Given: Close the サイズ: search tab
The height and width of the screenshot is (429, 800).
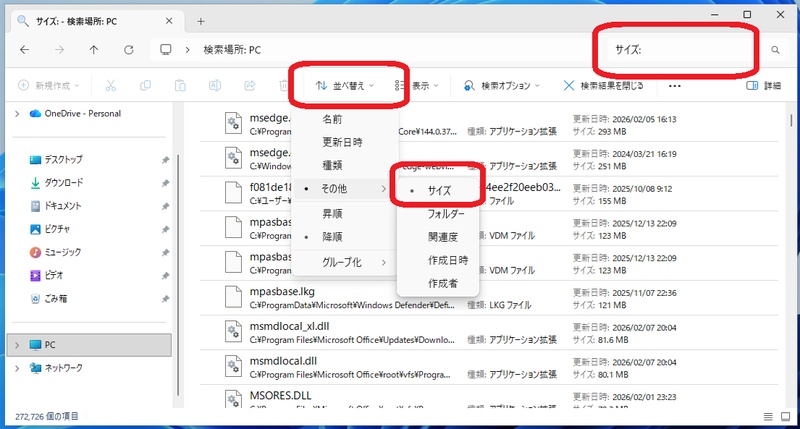Looking at the screenshot, I should [169, 21].
